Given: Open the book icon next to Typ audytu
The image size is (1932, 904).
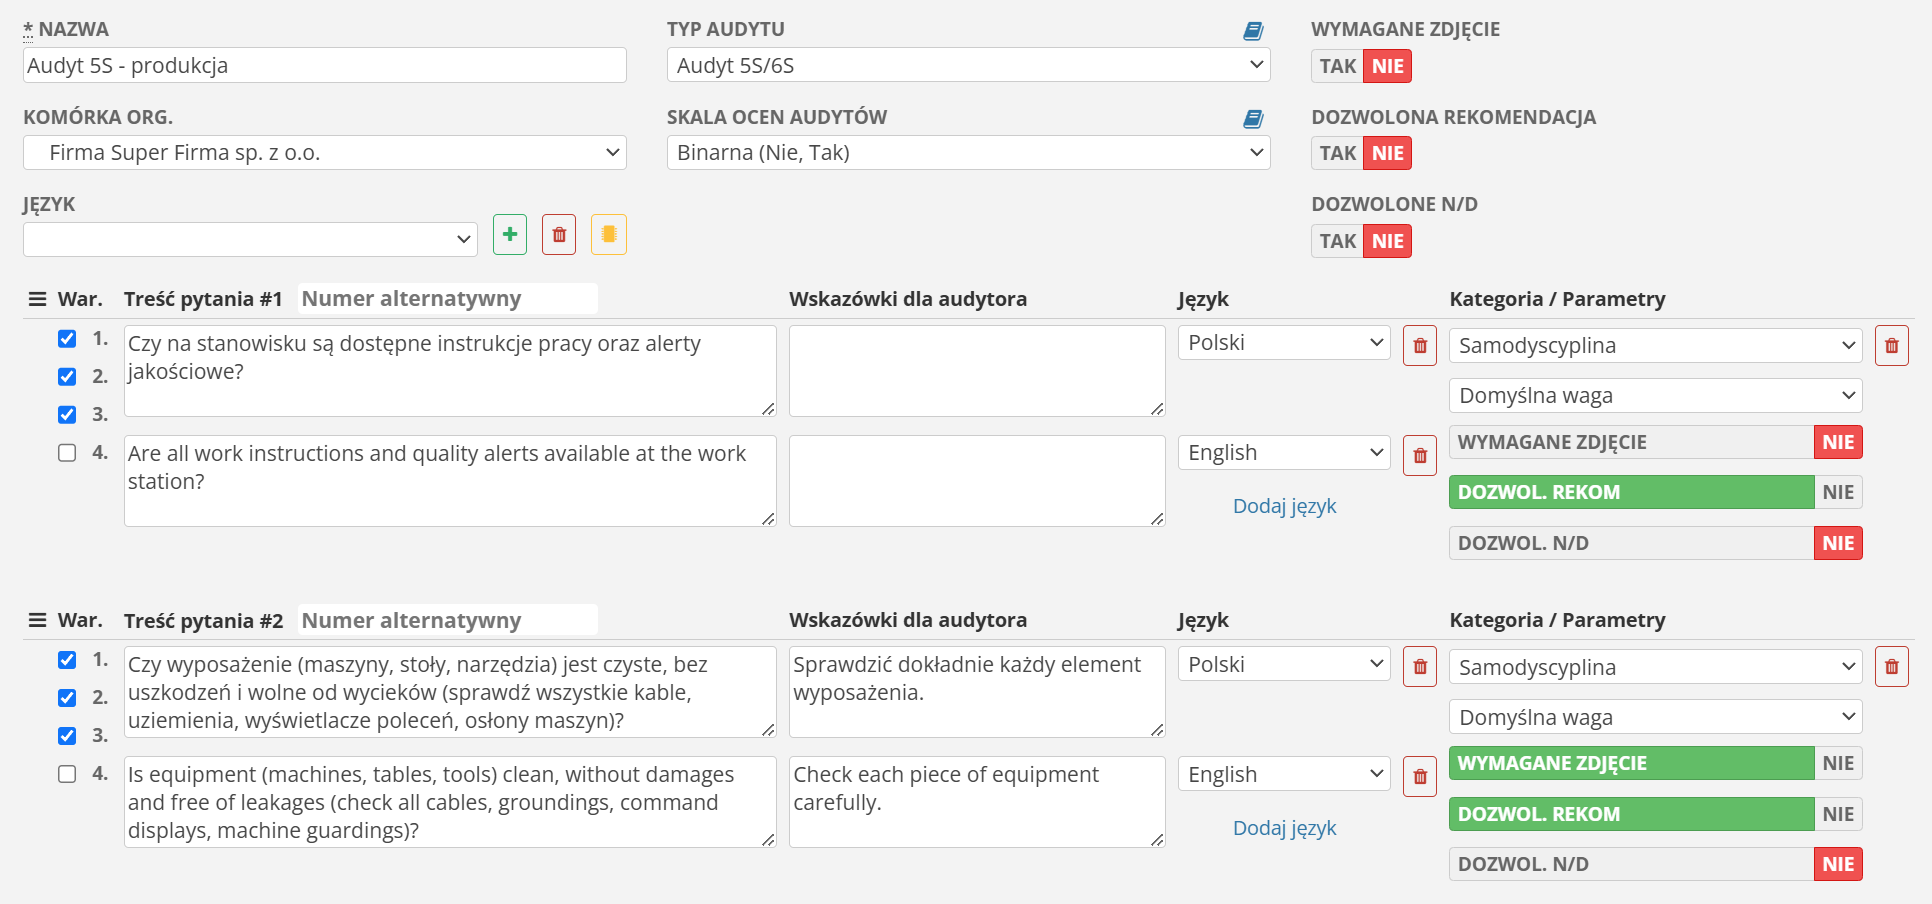Looking at the screenshot, I should click(1253, 31).
